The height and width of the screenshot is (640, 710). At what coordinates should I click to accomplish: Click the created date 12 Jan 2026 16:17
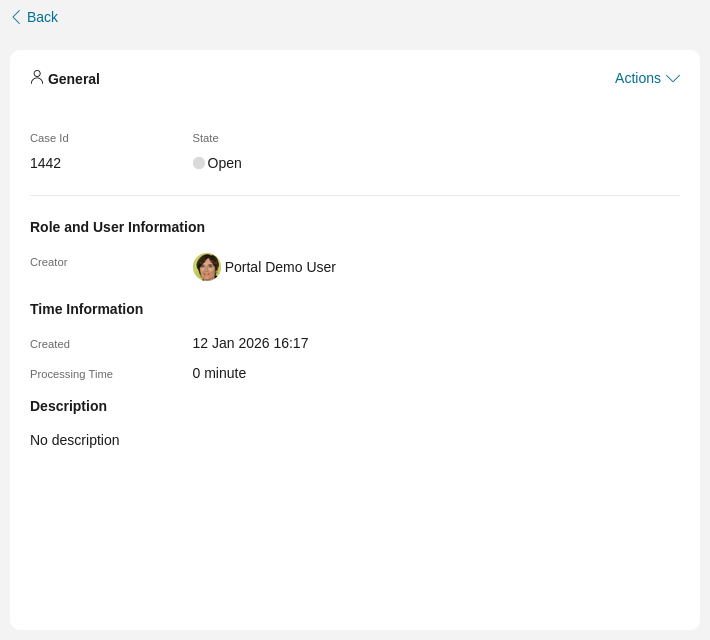tap(250, 343)
